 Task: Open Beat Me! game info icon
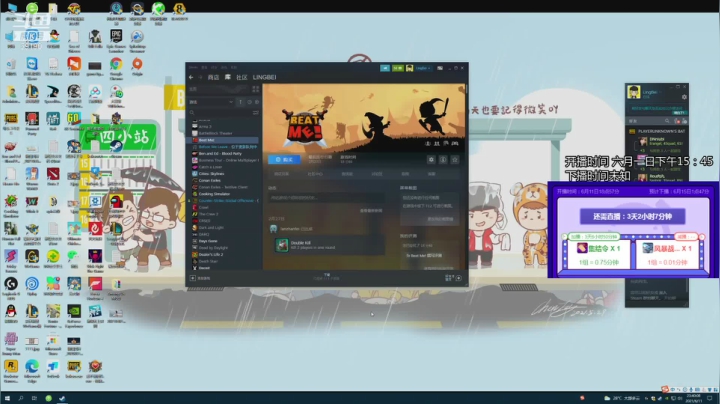(443, 159)
